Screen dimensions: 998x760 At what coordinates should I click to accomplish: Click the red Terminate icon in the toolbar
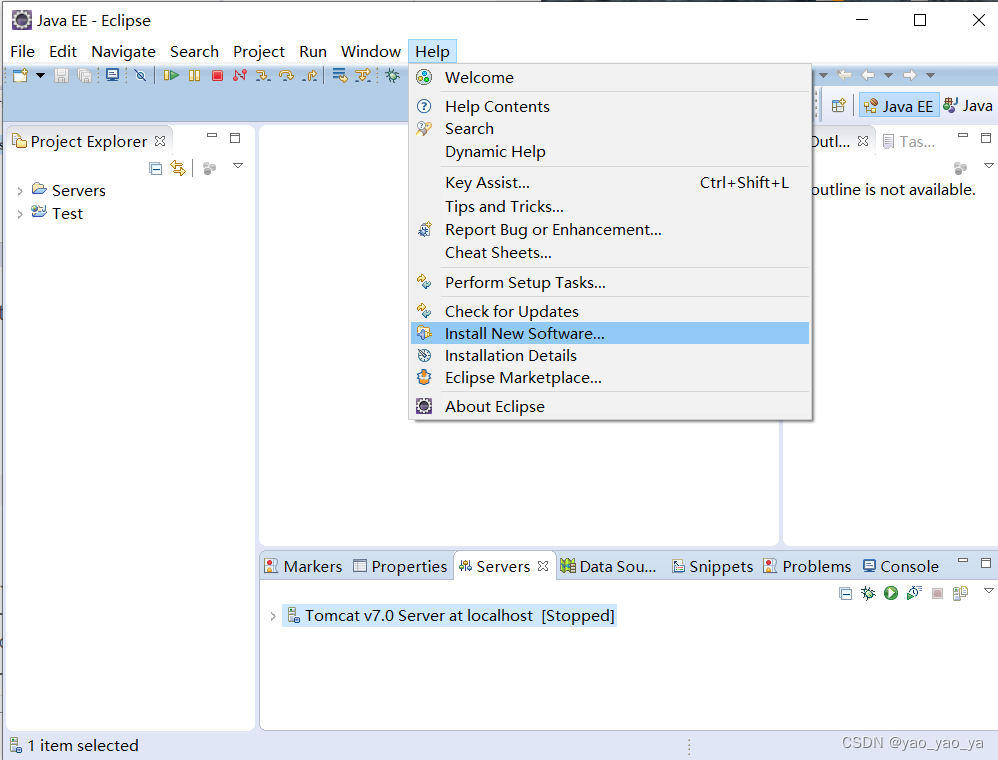point(217,75)
